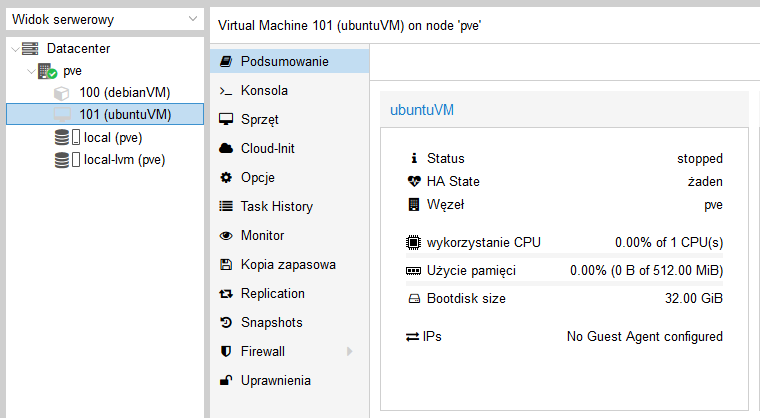The image size is (760, 418).
Task: Open the Widok serwerowy view dropdown
Action: [x=104, y=19]
